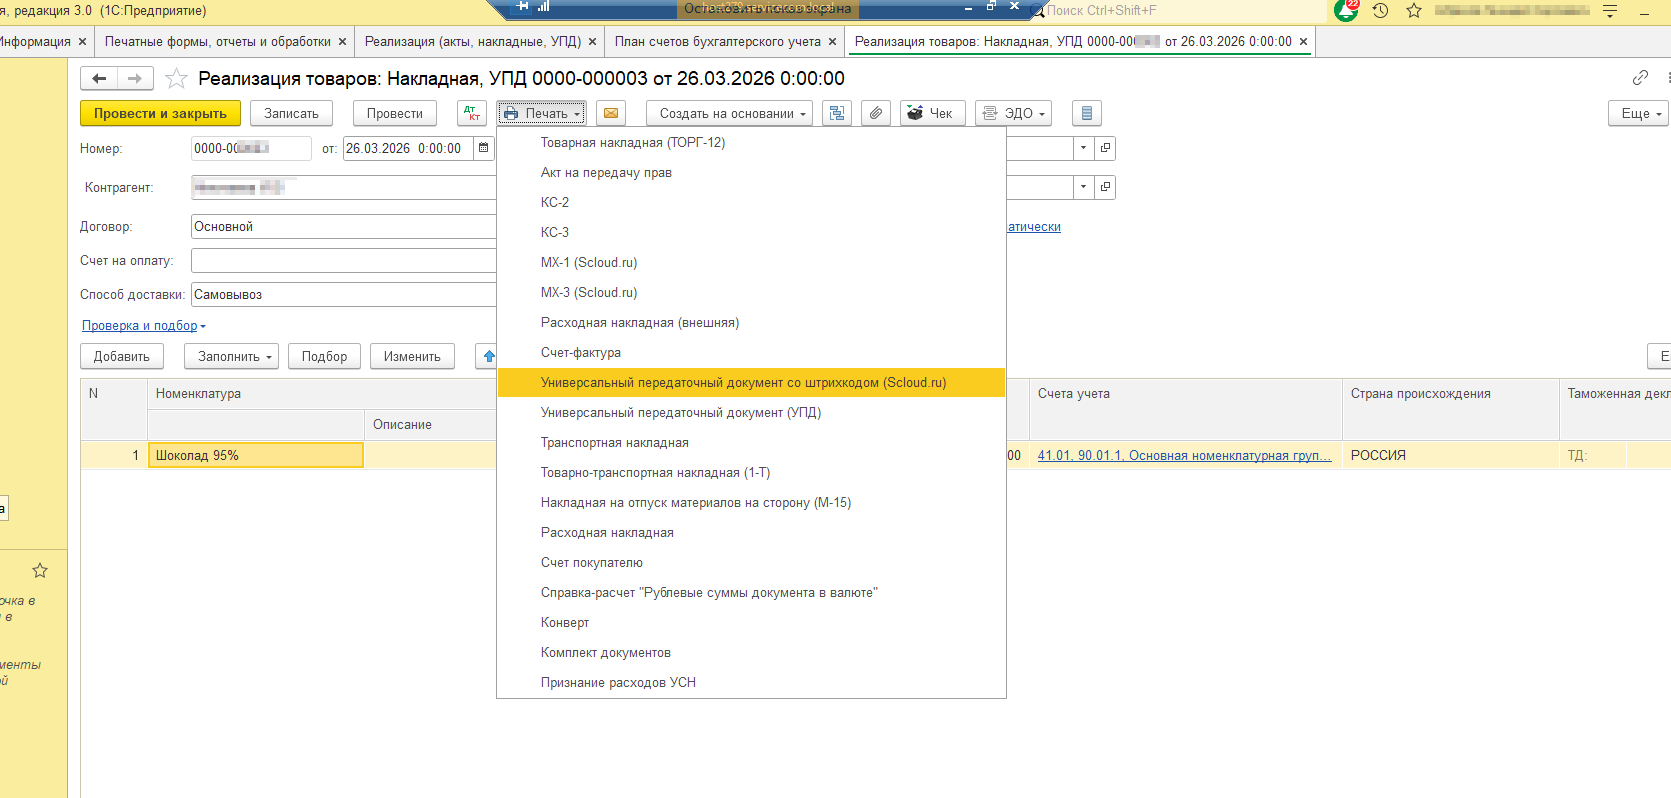Select Комплект документов
Image resolution: width=1671 pixels, height=798 pixels.
pos(751,653)
